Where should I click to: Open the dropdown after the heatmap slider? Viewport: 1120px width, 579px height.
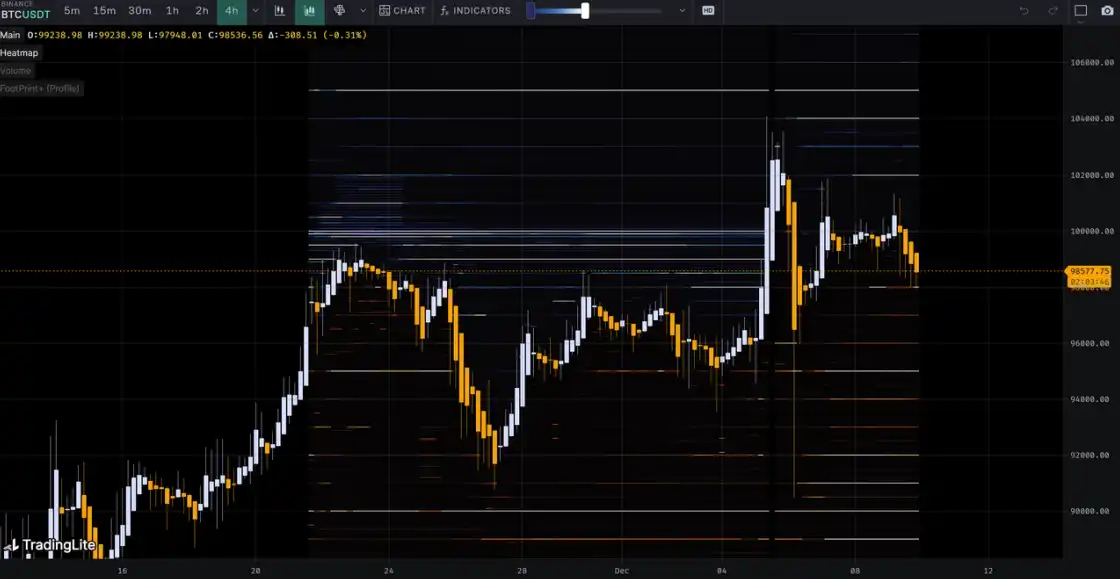(682, 11)
